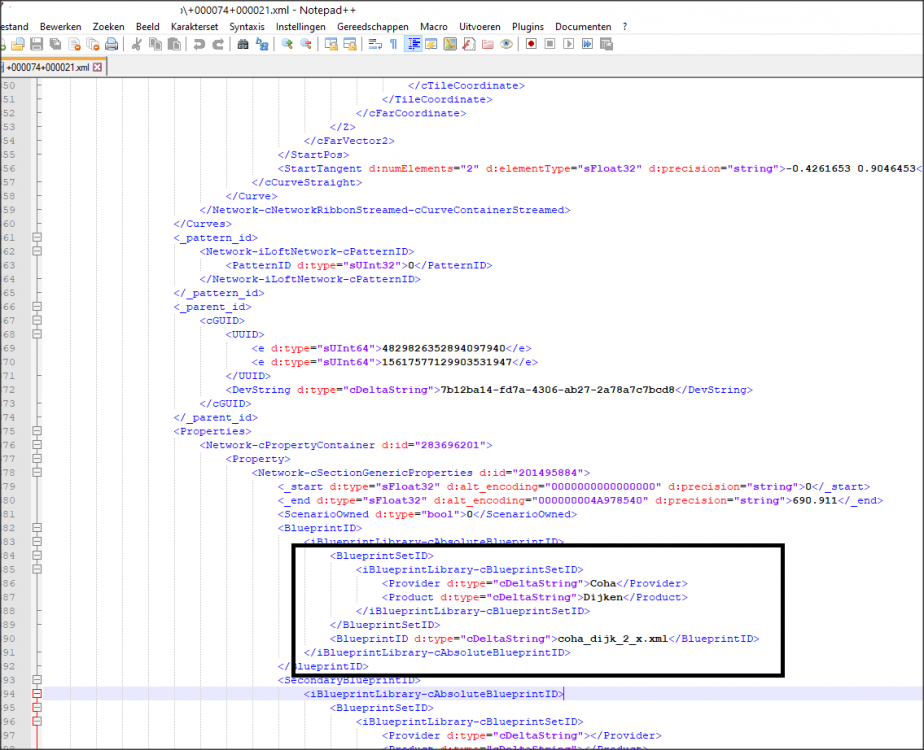Click the Undo arrow icon
This screenshot has height=750, width=924.
pos(199,44)
